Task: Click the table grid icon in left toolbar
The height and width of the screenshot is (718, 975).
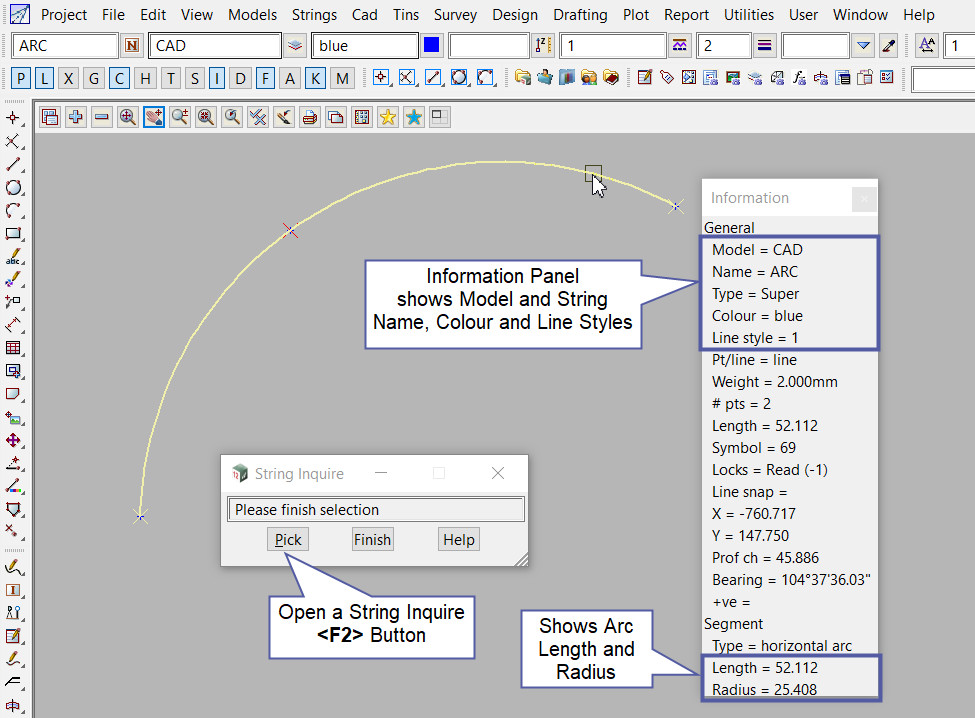Action: click(14, 348)
